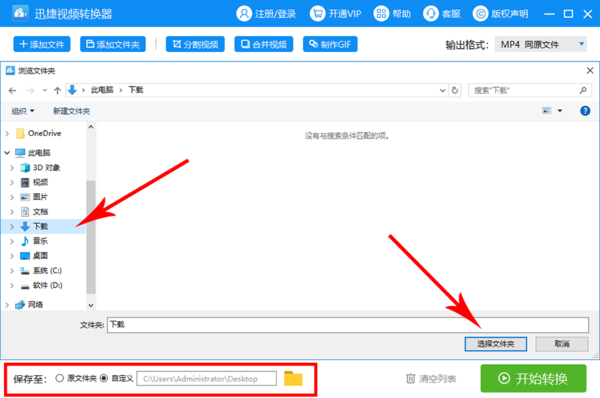Open the 分割视频 split video tool
600x398 pixels.
[195, 44]
